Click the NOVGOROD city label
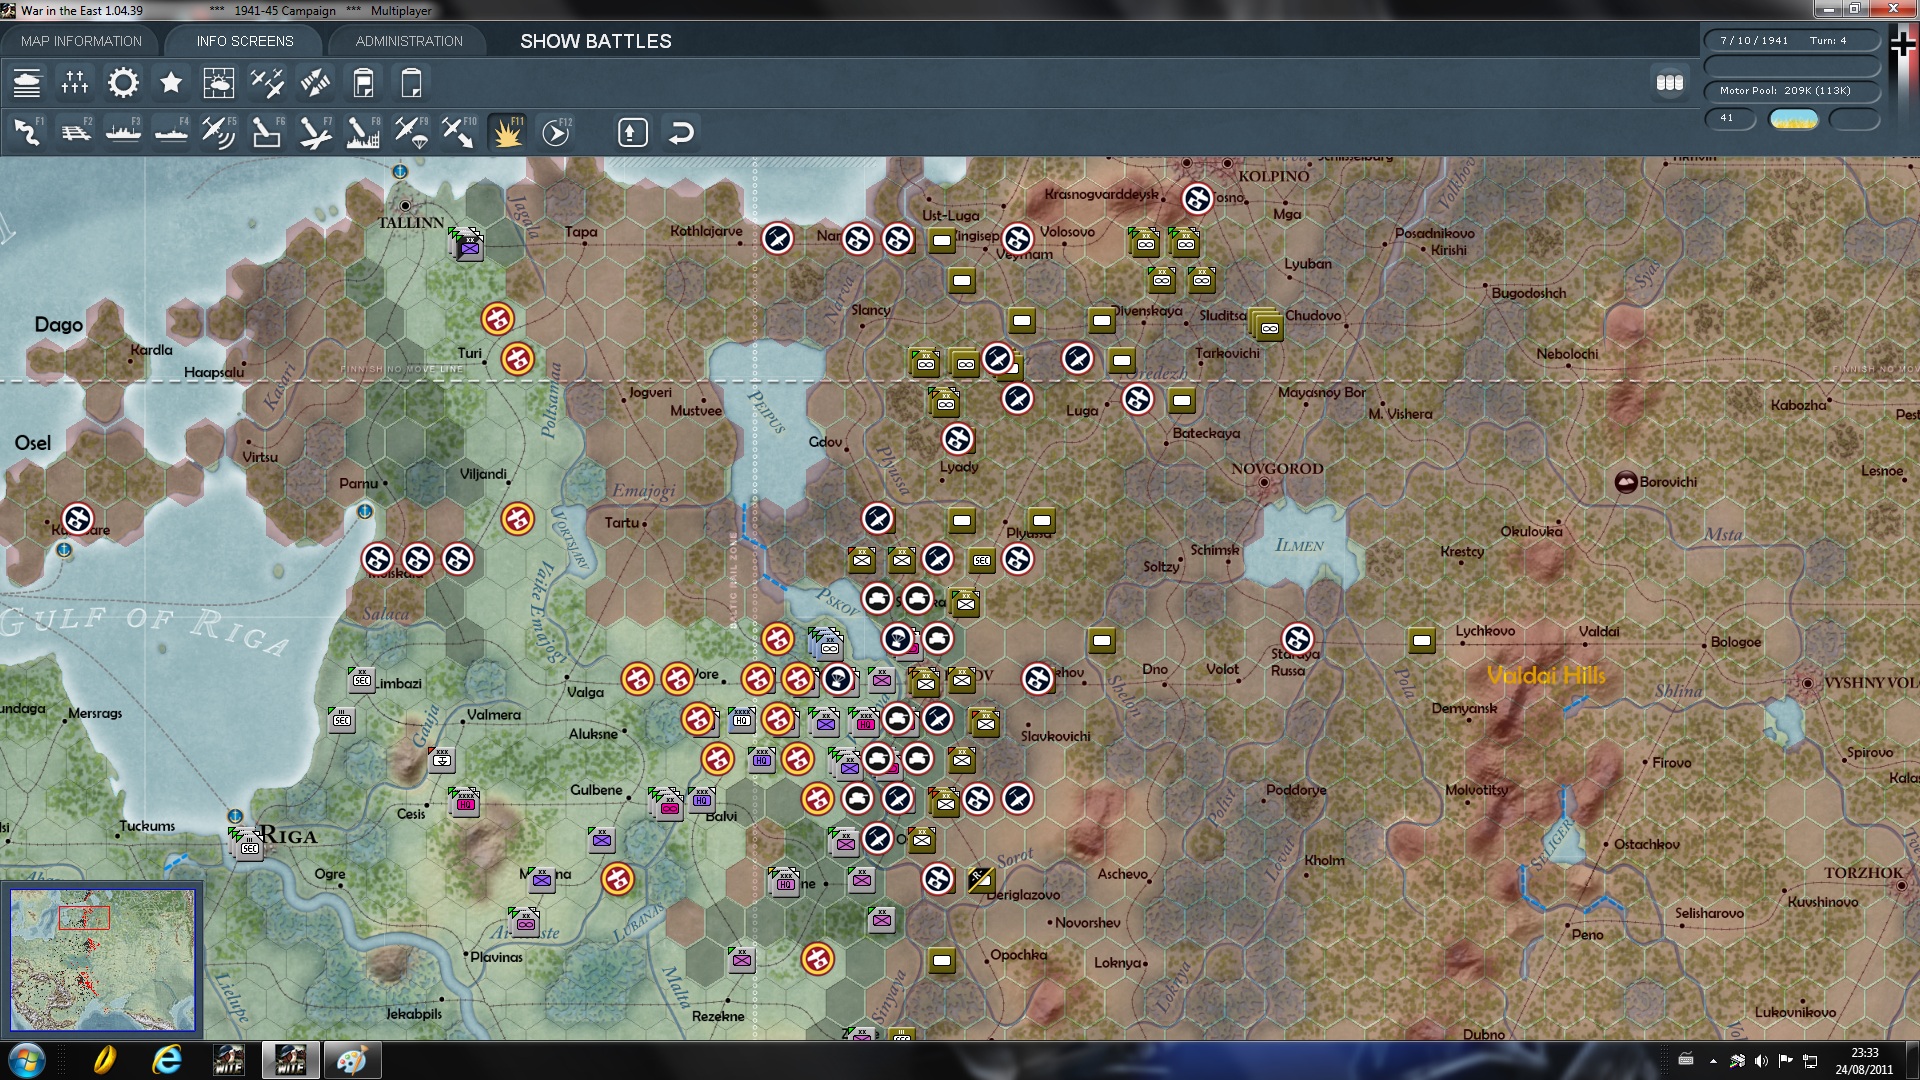The height and width of the screenshot is (1080, 1920). 1277,468
